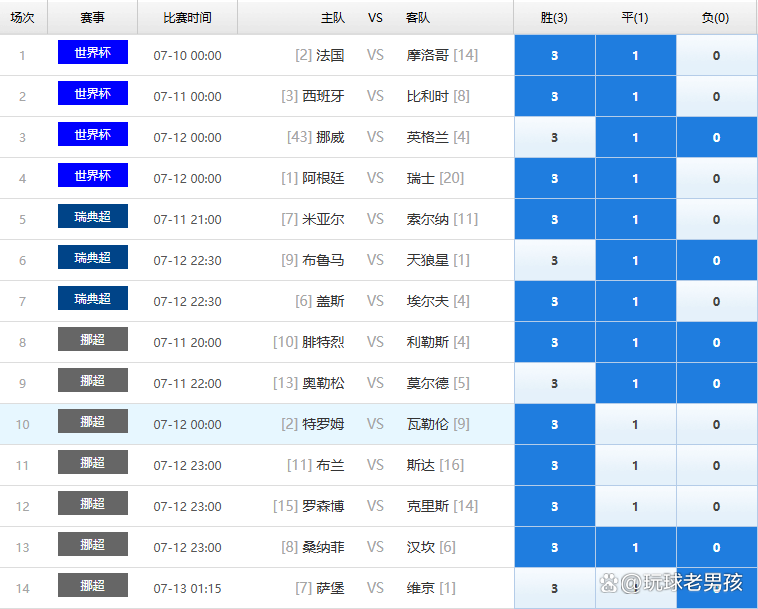Image resolution: width=758 pixels, height=609 pixels.
Task: Click the 胜(3) column header
Action: pos(554,18)
